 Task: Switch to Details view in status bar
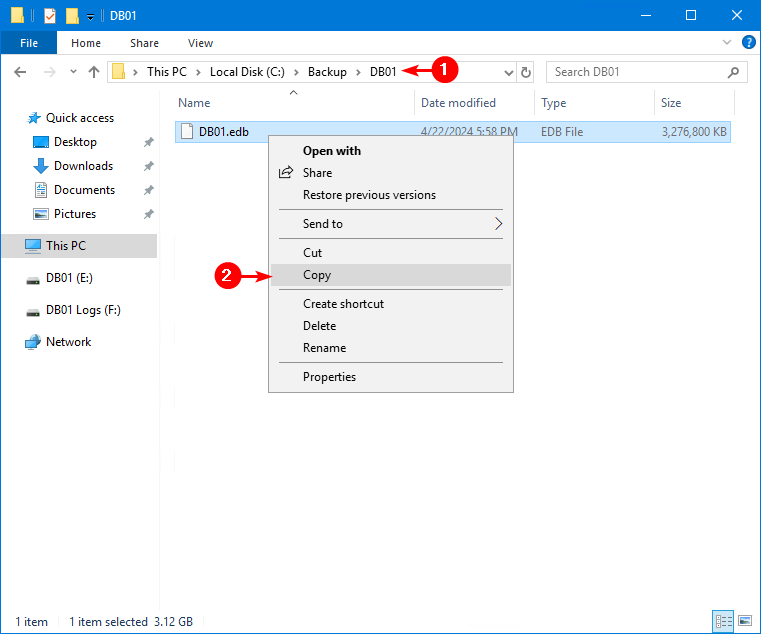tap(723, 621)
